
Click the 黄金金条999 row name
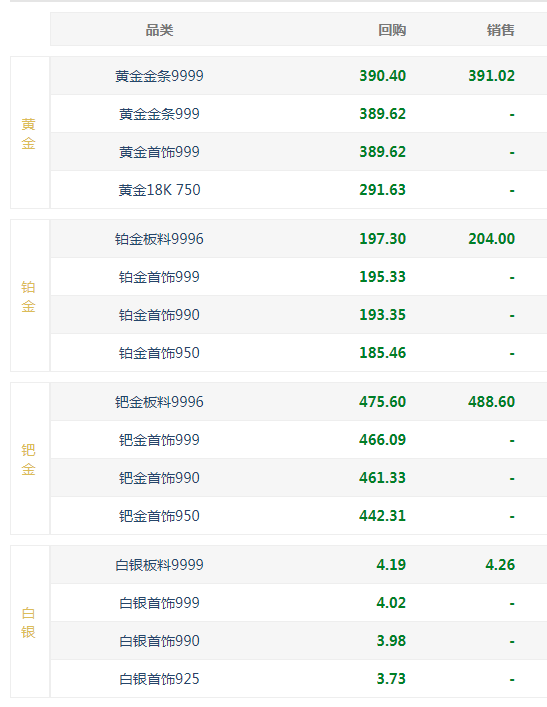tap(159, 114)
